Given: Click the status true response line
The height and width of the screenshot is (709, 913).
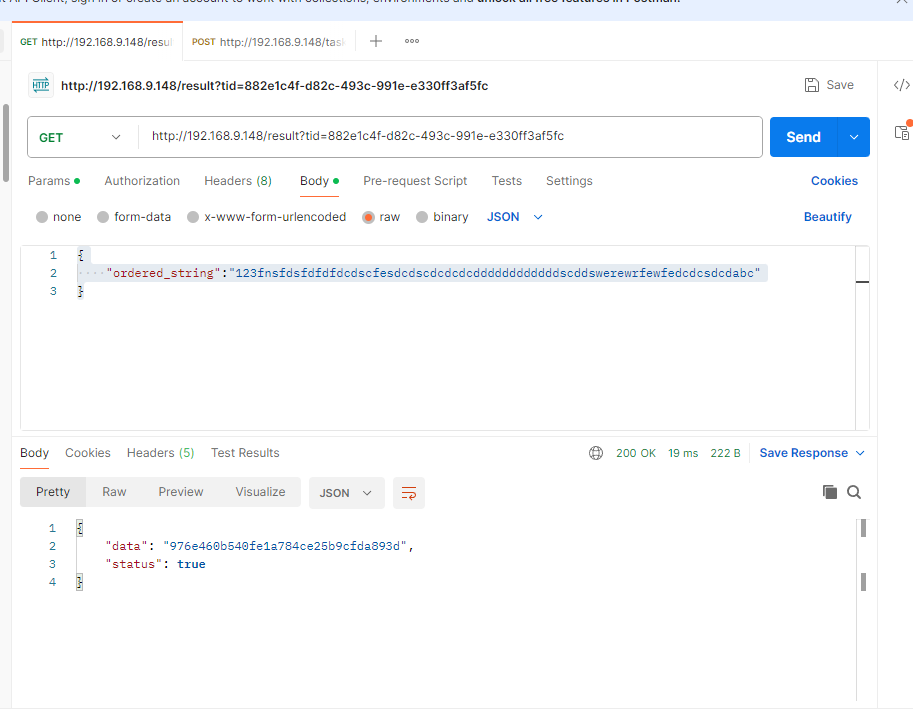Looking at the screenshot, I should (x=155, y=564).
